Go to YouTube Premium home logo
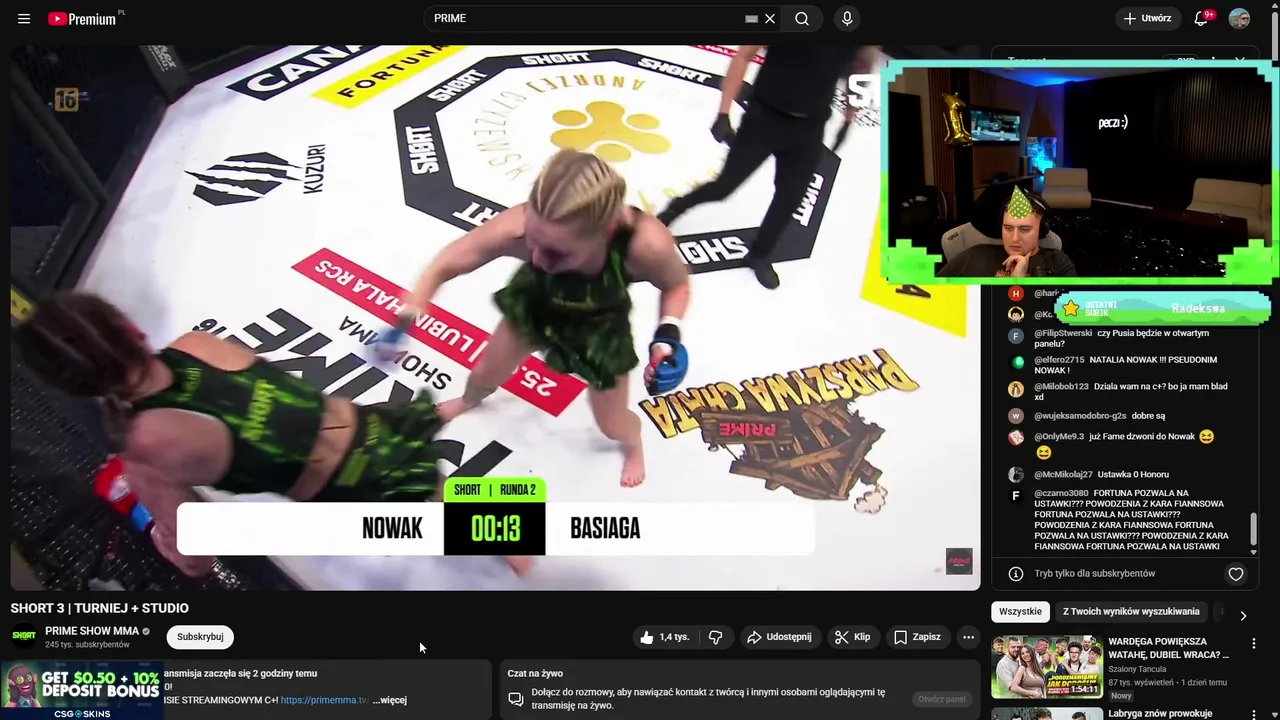The width and height of the screenshot is (1280, 720). pos(82,18)
